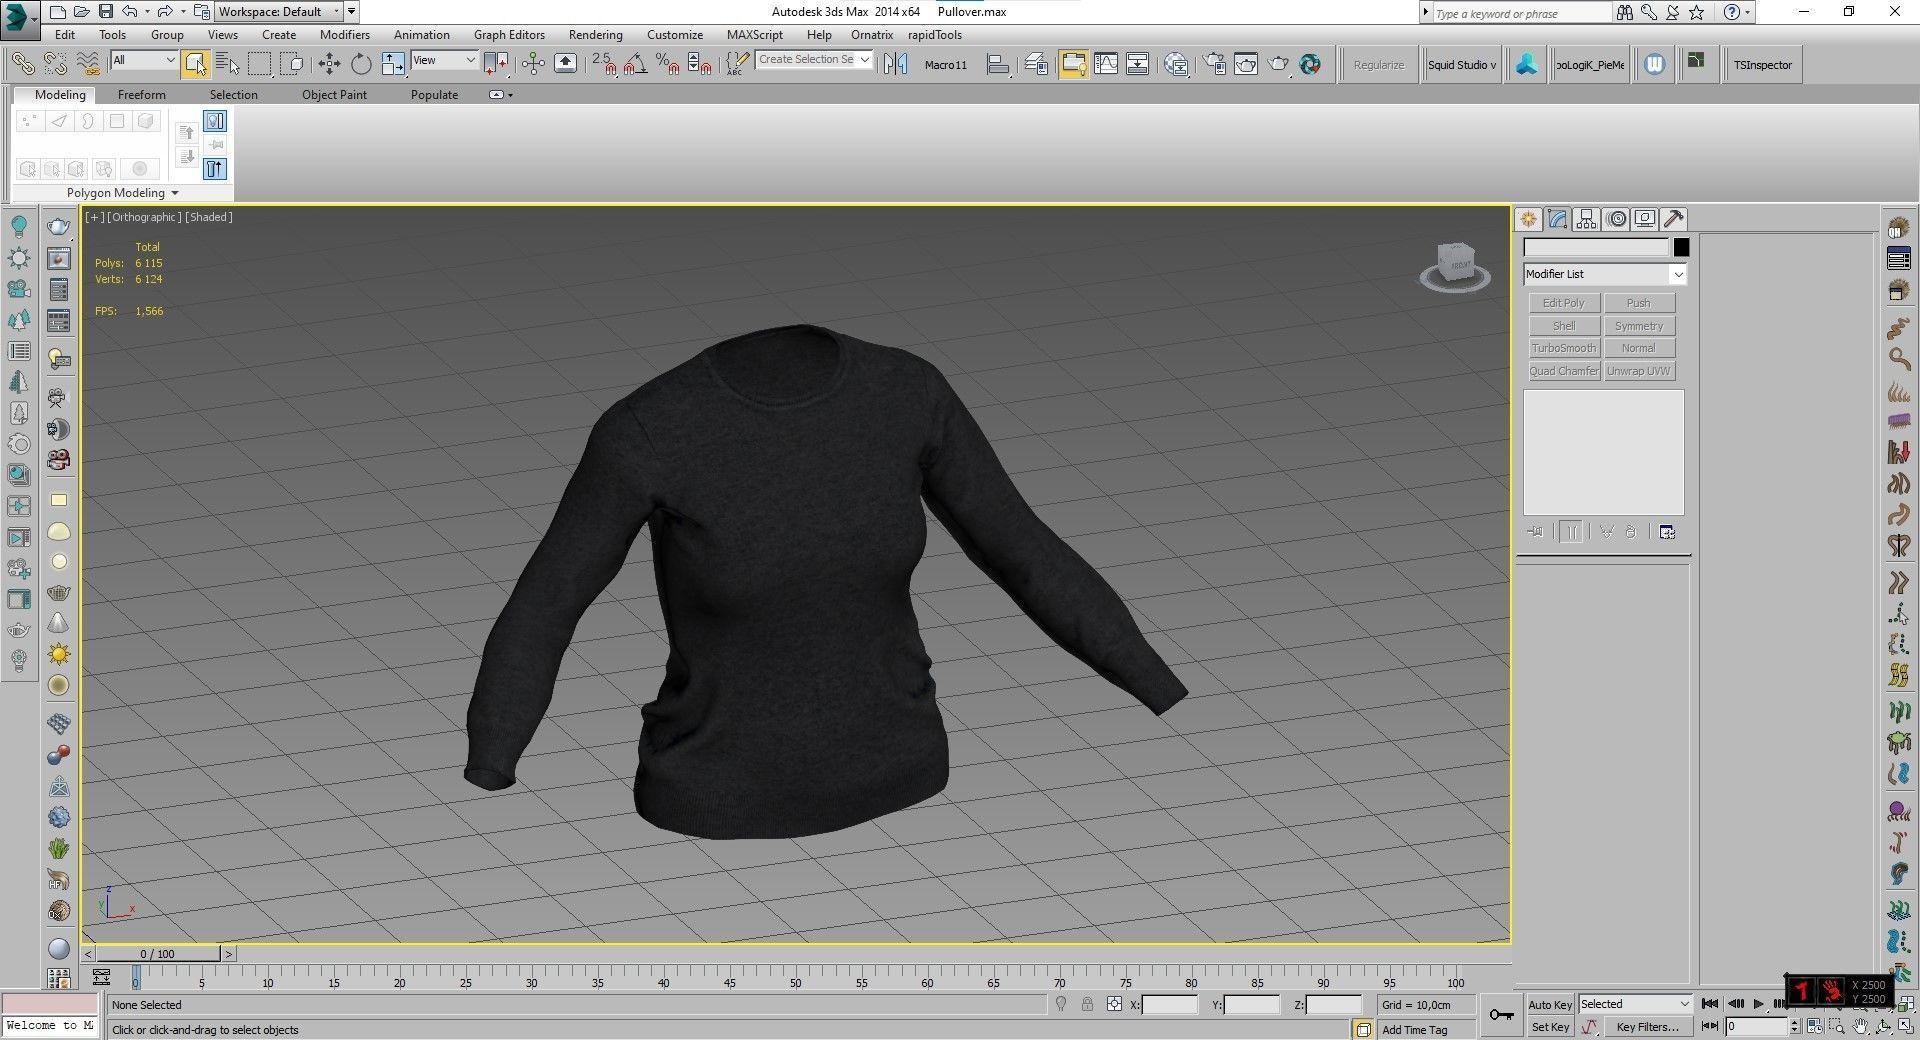Click the Shaded viewport label
The width and height of the screenshot is (1920, 1040).
209,217
